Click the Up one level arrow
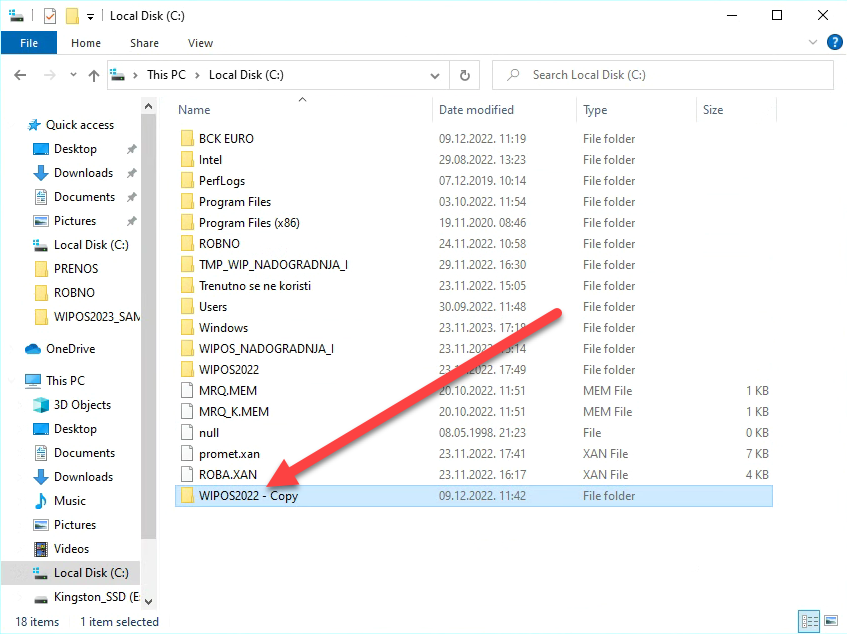847x634 pixels. [x=94, y=75]
